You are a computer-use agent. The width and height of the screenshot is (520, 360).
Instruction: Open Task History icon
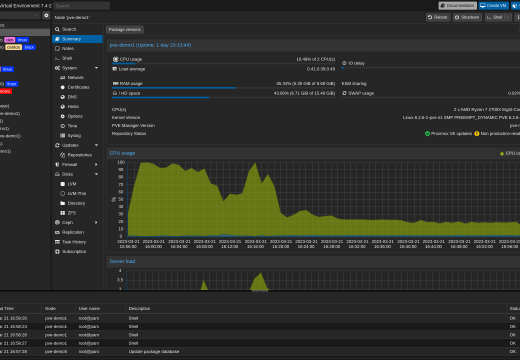click(x=57, y=242)
